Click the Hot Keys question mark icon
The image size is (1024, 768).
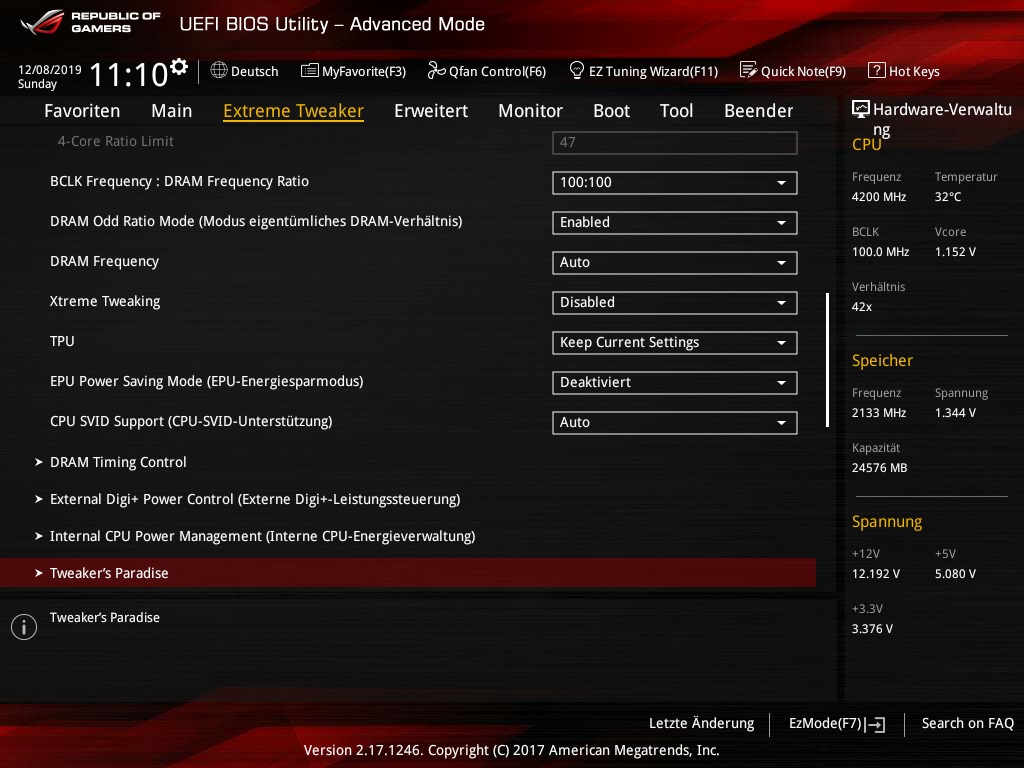coord(876,70)
